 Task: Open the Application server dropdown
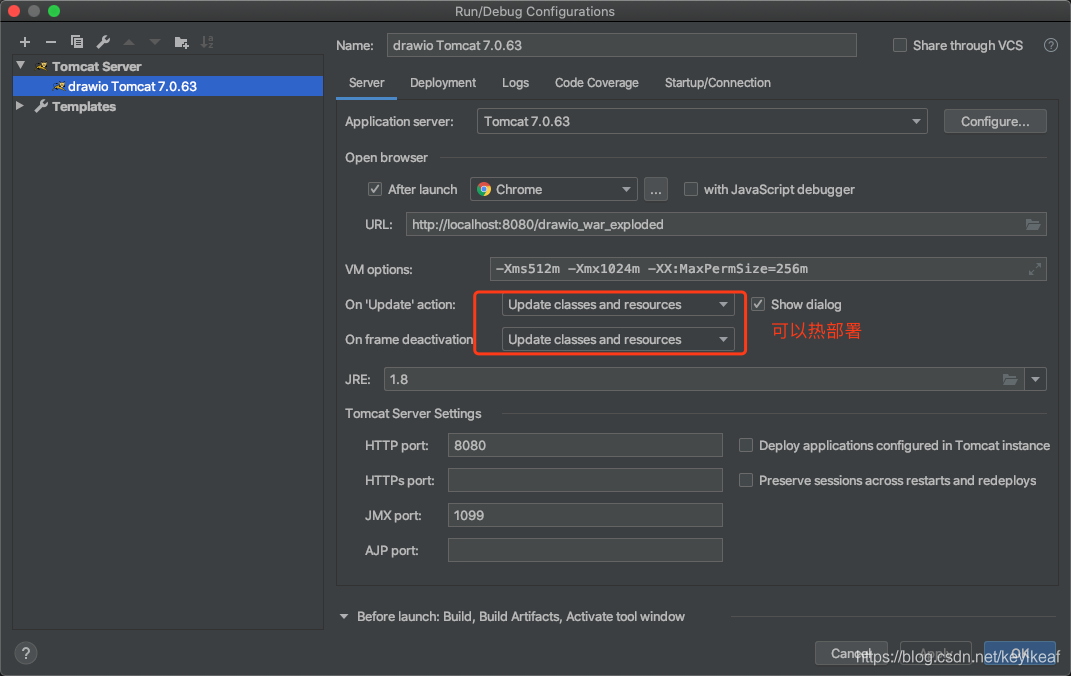tap(701, 122)
